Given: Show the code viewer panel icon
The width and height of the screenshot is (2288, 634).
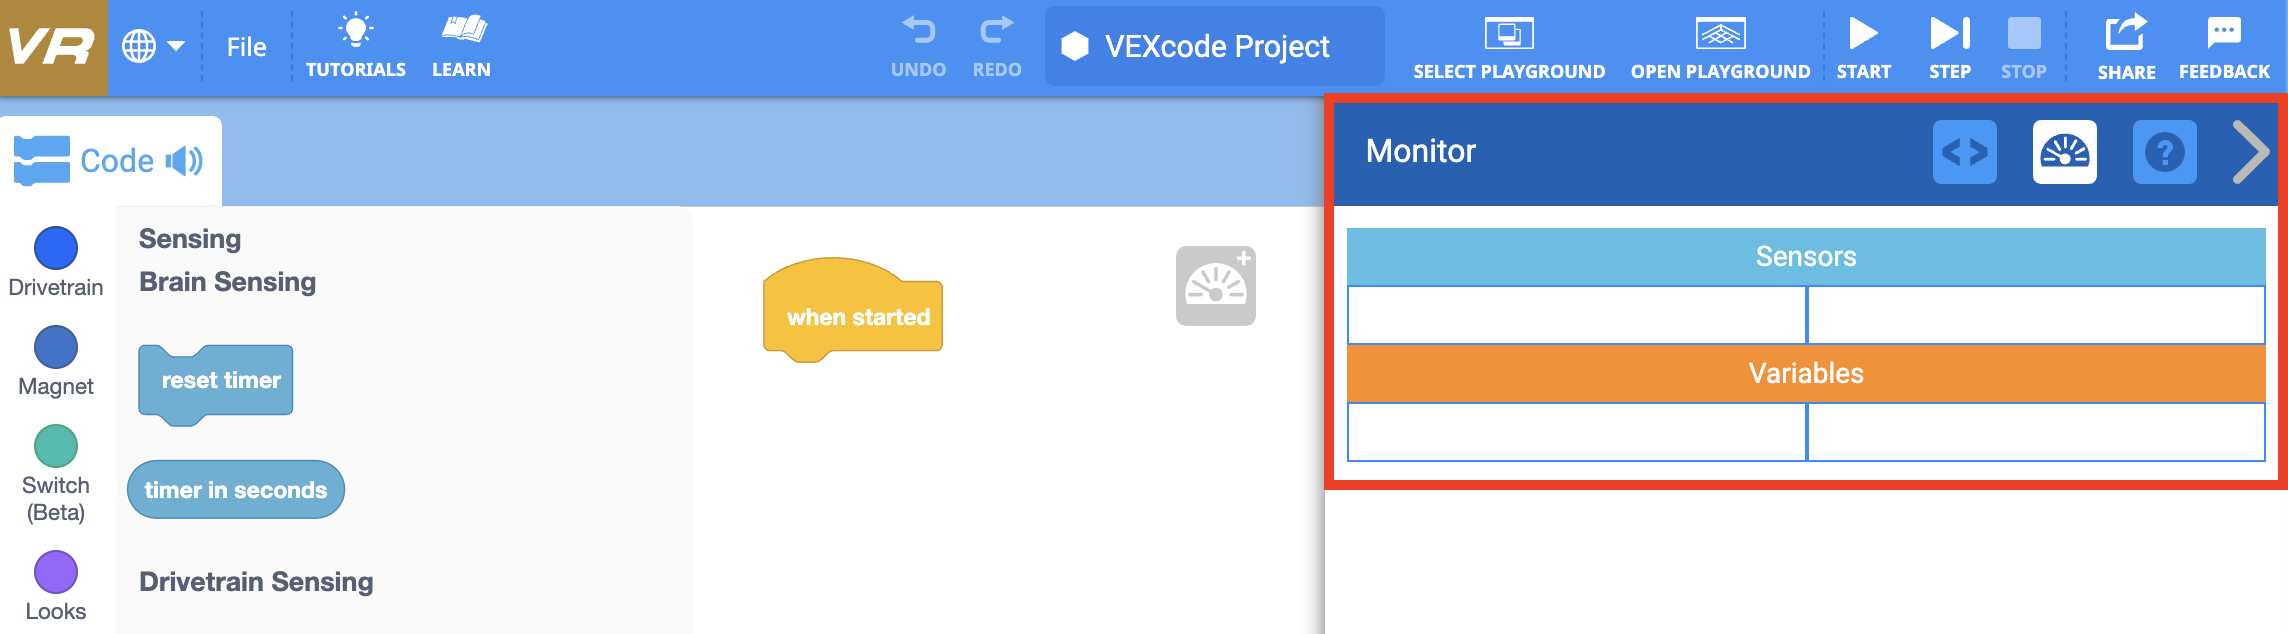Looking at the screenshot, I should tap(1964, 152).
